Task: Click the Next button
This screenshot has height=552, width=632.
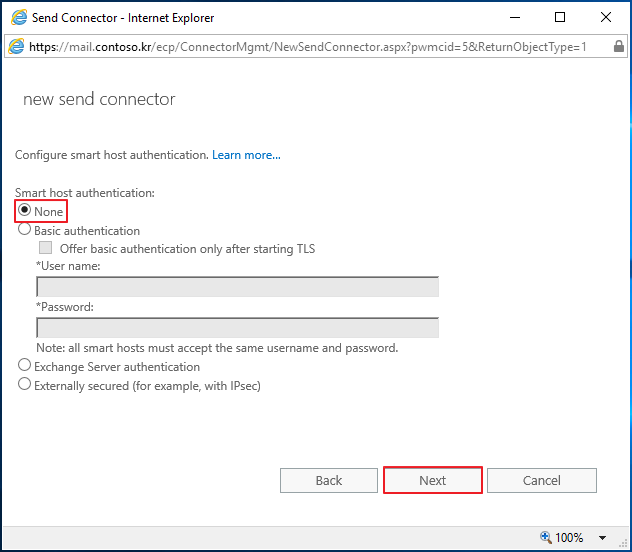Action: (x=432, y=480)
